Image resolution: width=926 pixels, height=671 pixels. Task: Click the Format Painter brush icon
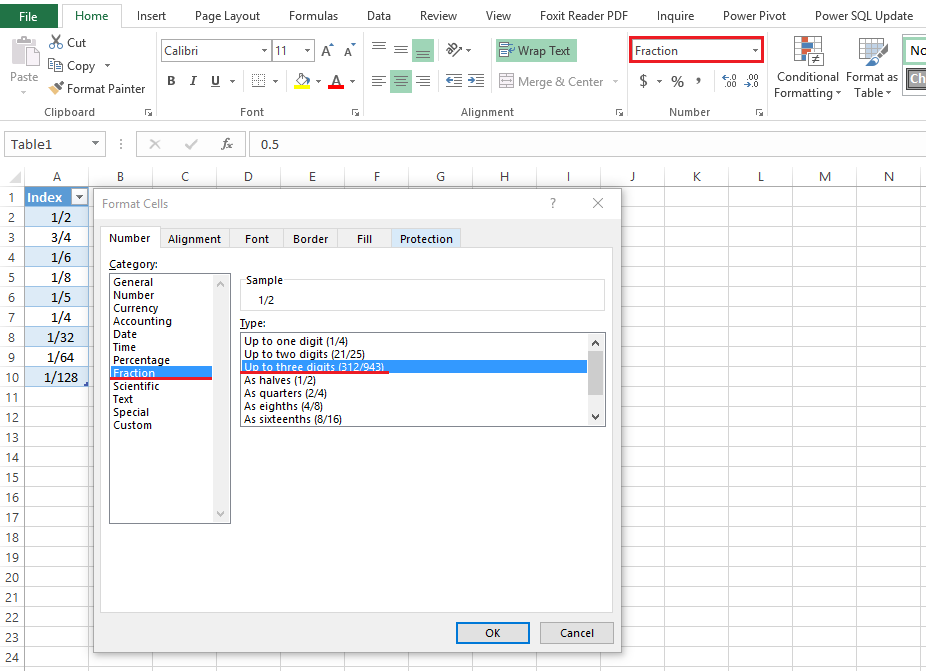tap(56, 89)
